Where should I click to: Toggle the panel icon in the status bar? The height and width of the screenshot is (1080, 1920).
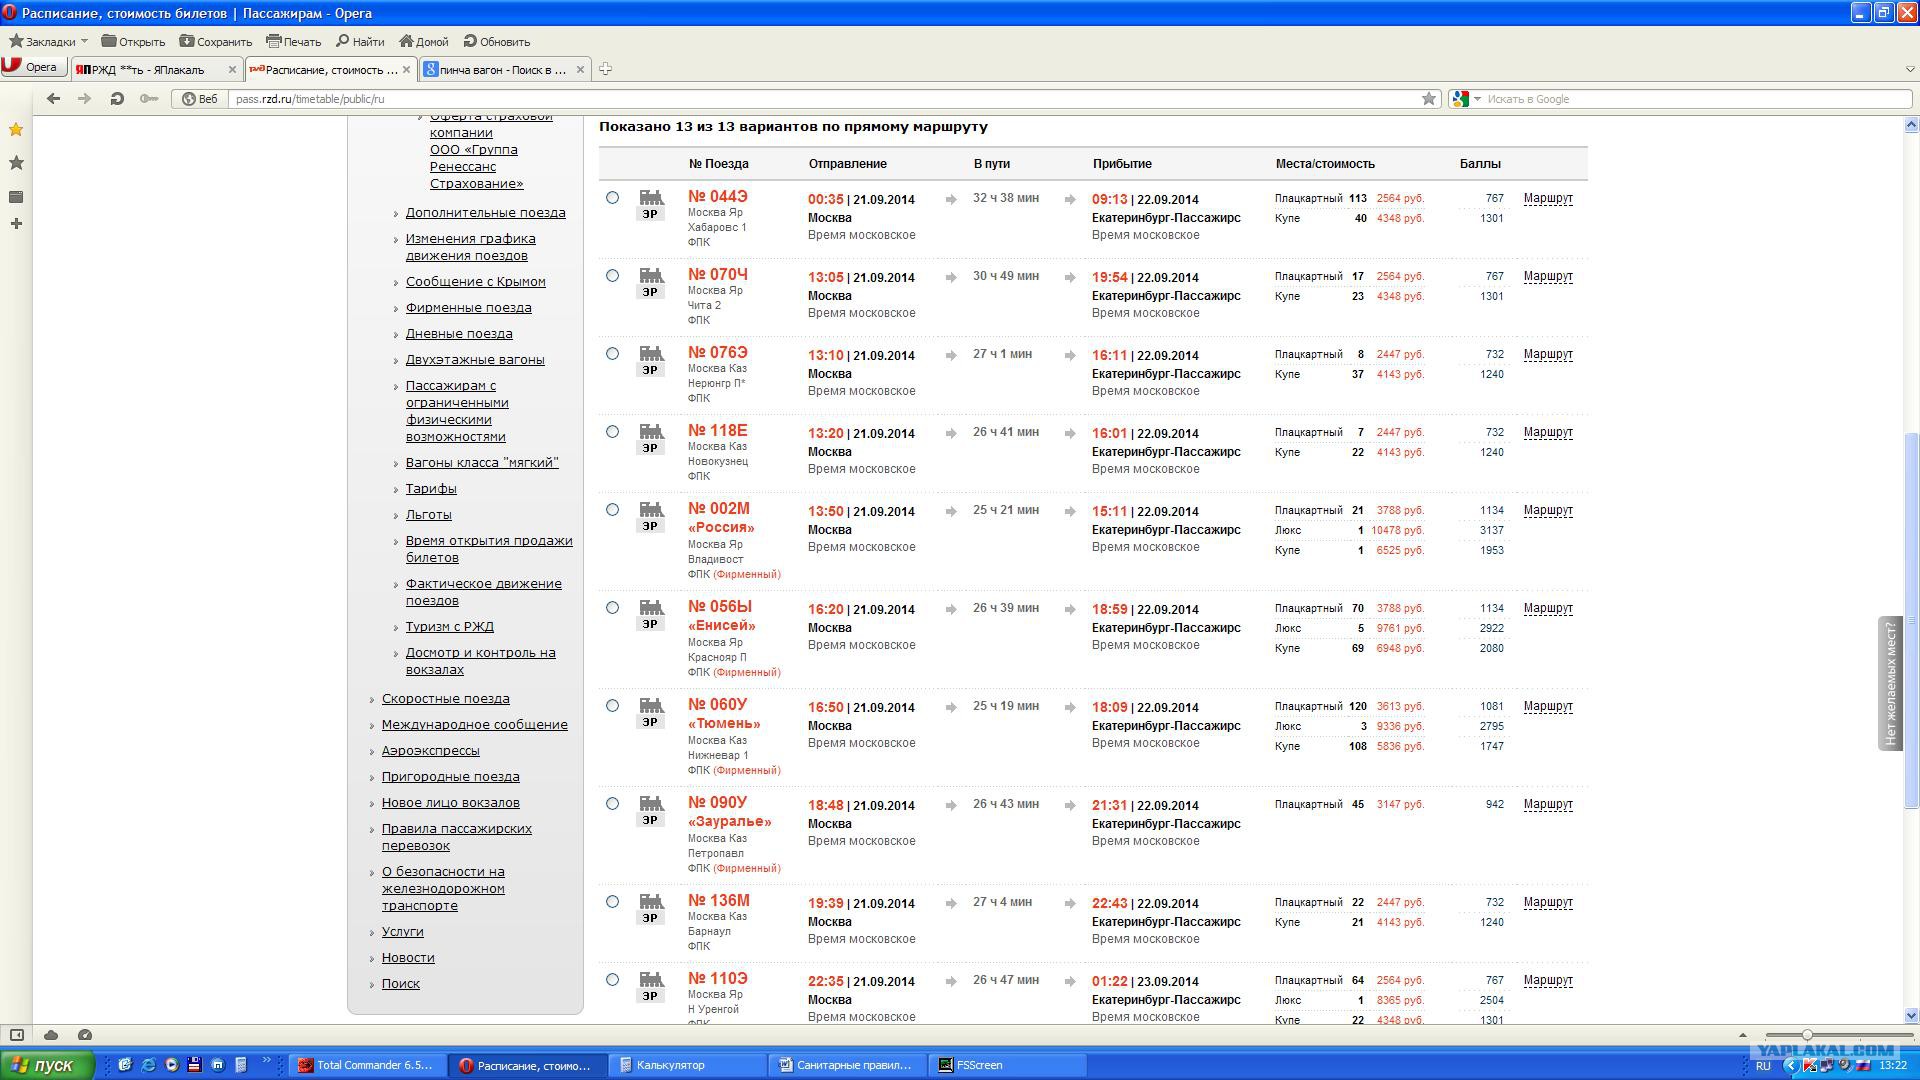(17, 1035)
